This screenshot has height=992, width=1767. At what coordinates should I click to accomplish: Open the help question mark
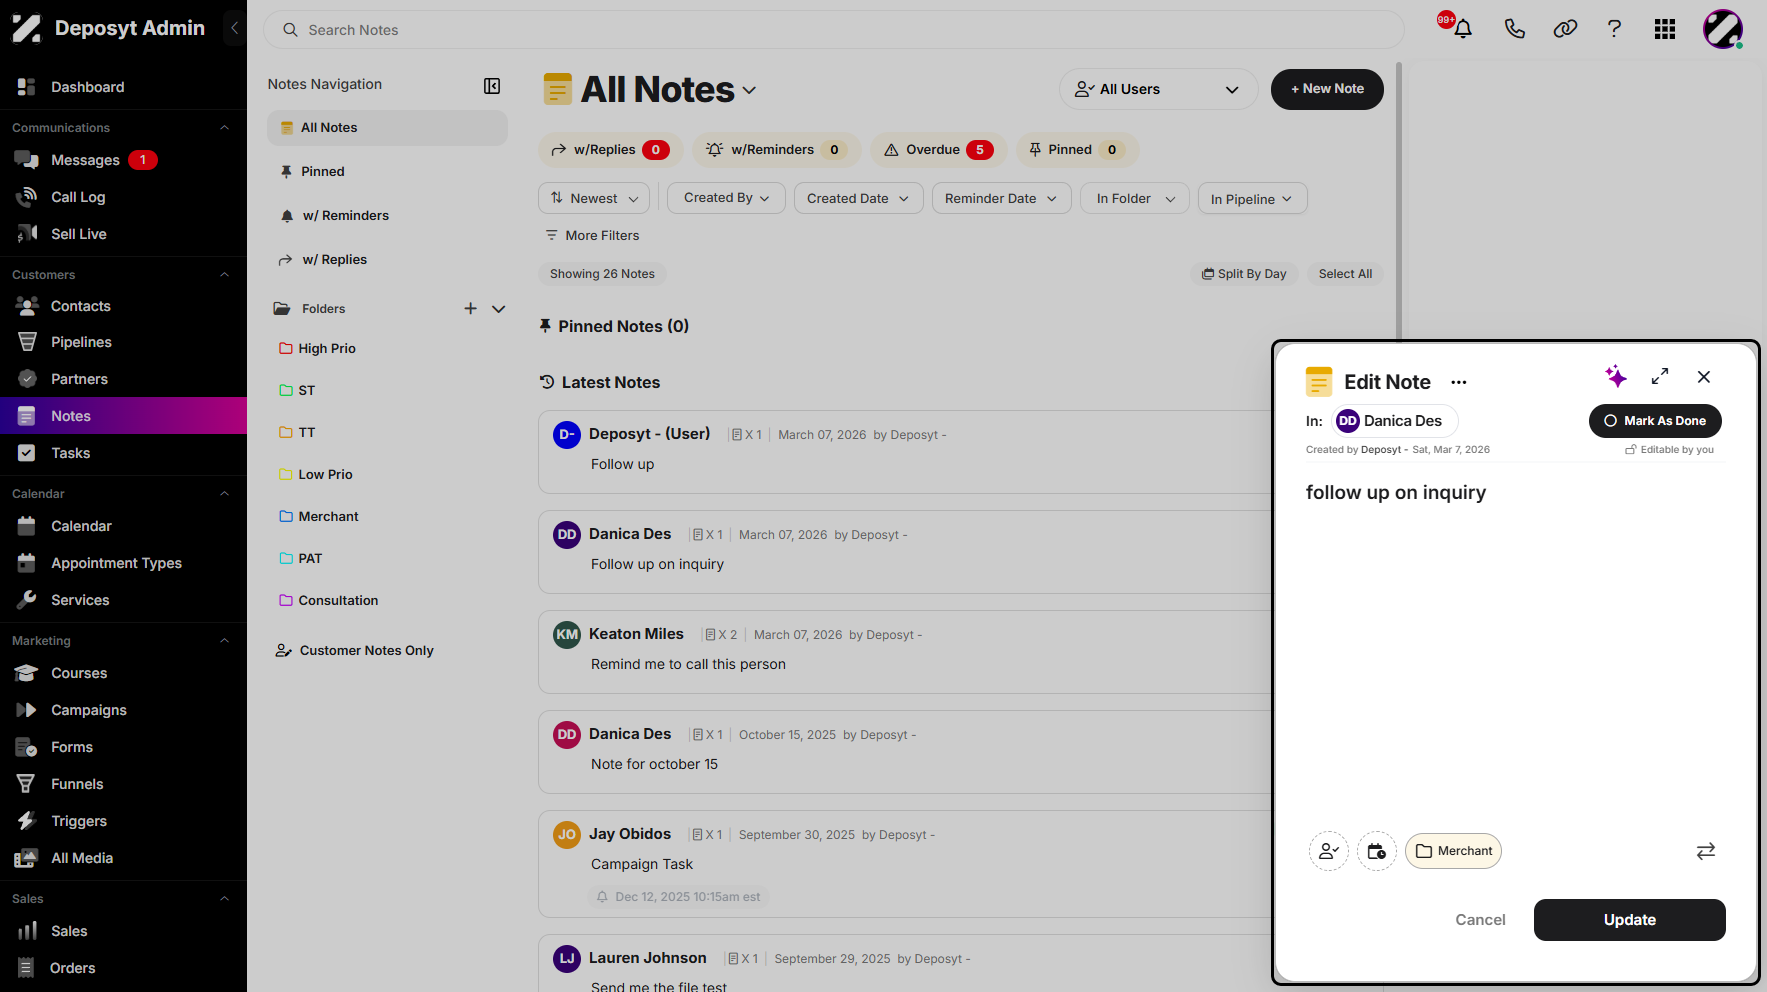tap(1614, 29)
